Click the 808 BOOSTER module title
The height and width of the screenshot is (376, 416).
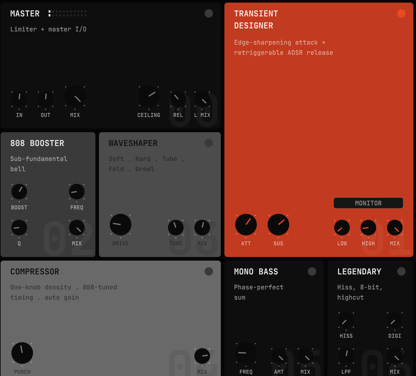pyautogui.click(x=37, y=143)
